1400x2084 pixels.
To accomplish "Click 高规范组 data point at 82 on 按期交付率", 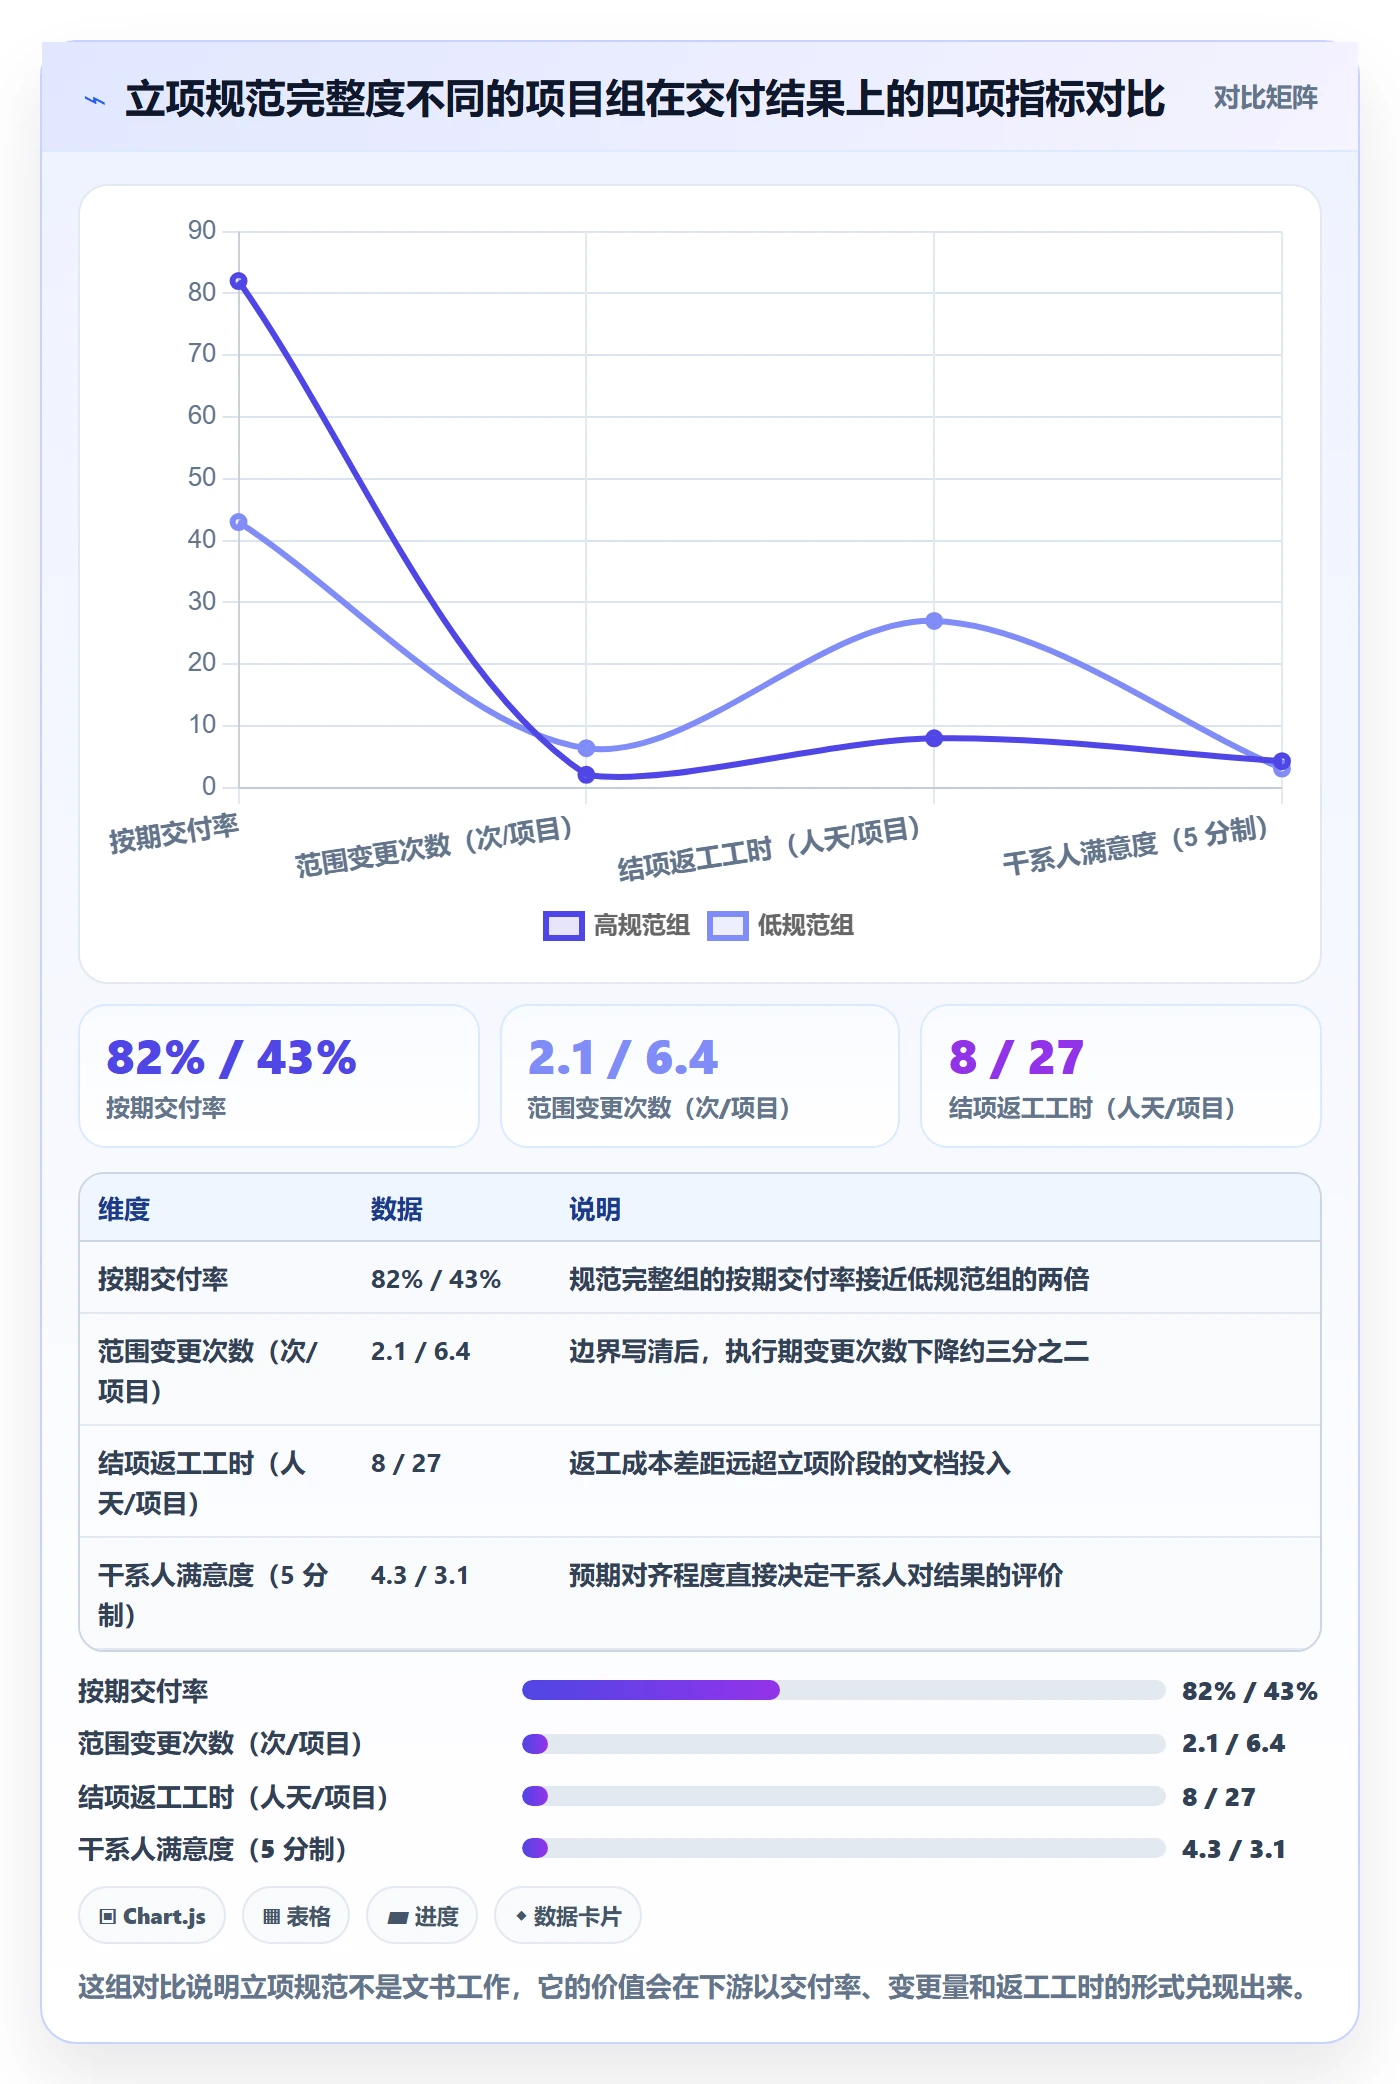I will point(238,282).
